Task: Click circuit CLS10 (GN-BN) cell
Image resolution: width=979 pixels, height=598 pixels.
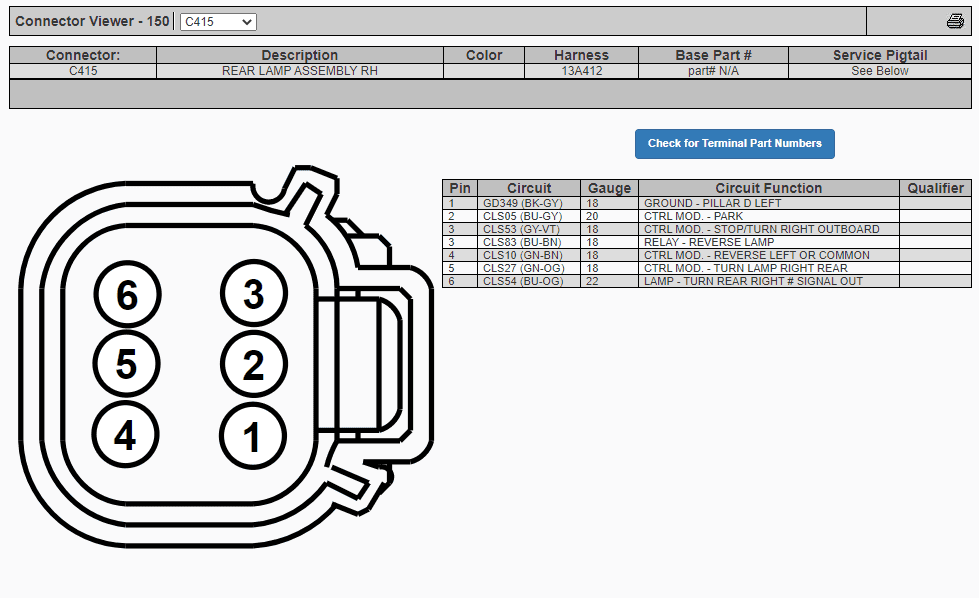Action: [x=529, y=255]
